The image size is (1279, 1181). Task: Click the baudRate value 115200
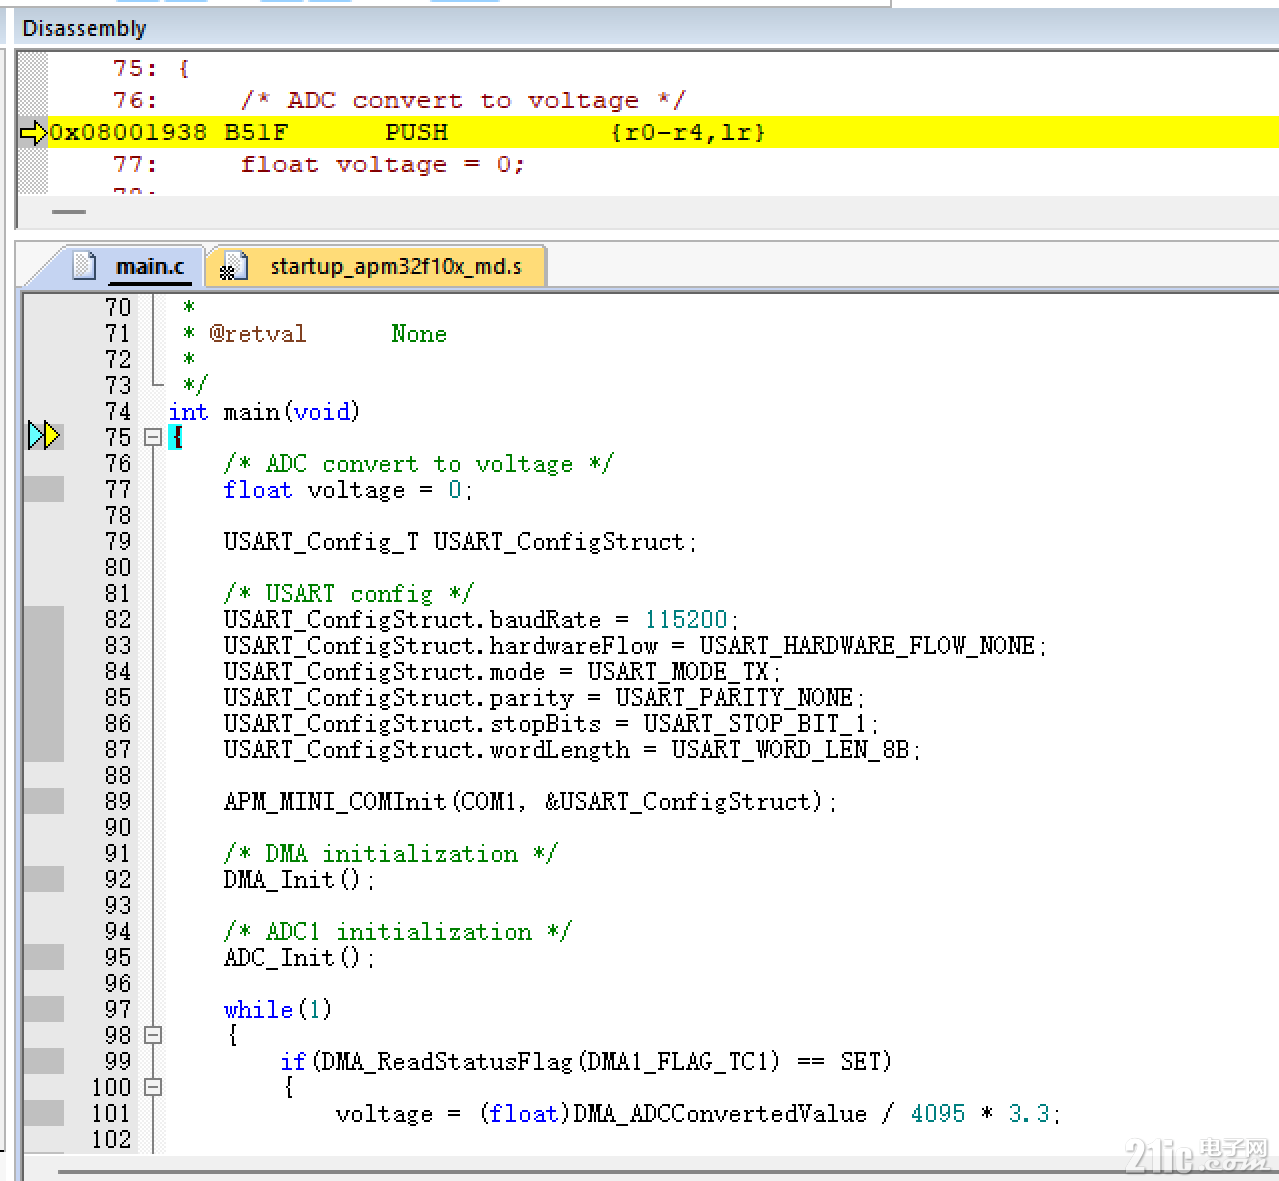686,620
